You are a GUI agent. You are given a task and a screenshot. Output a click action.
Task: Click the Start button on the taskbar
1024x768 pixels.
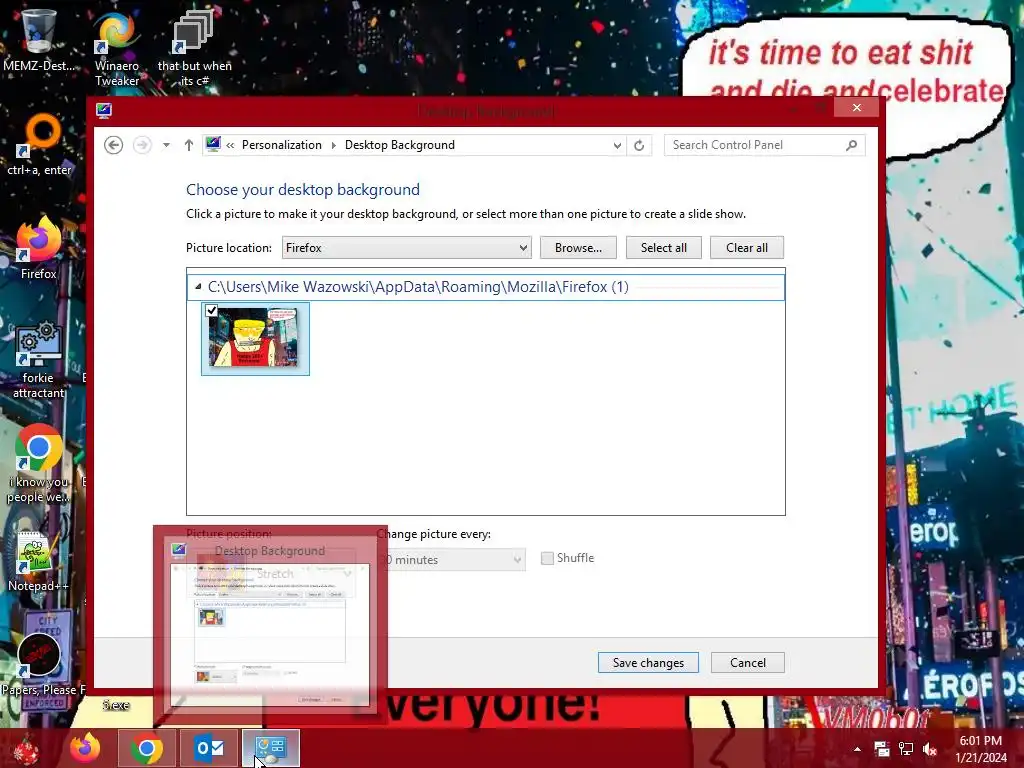tap(27, 748)
